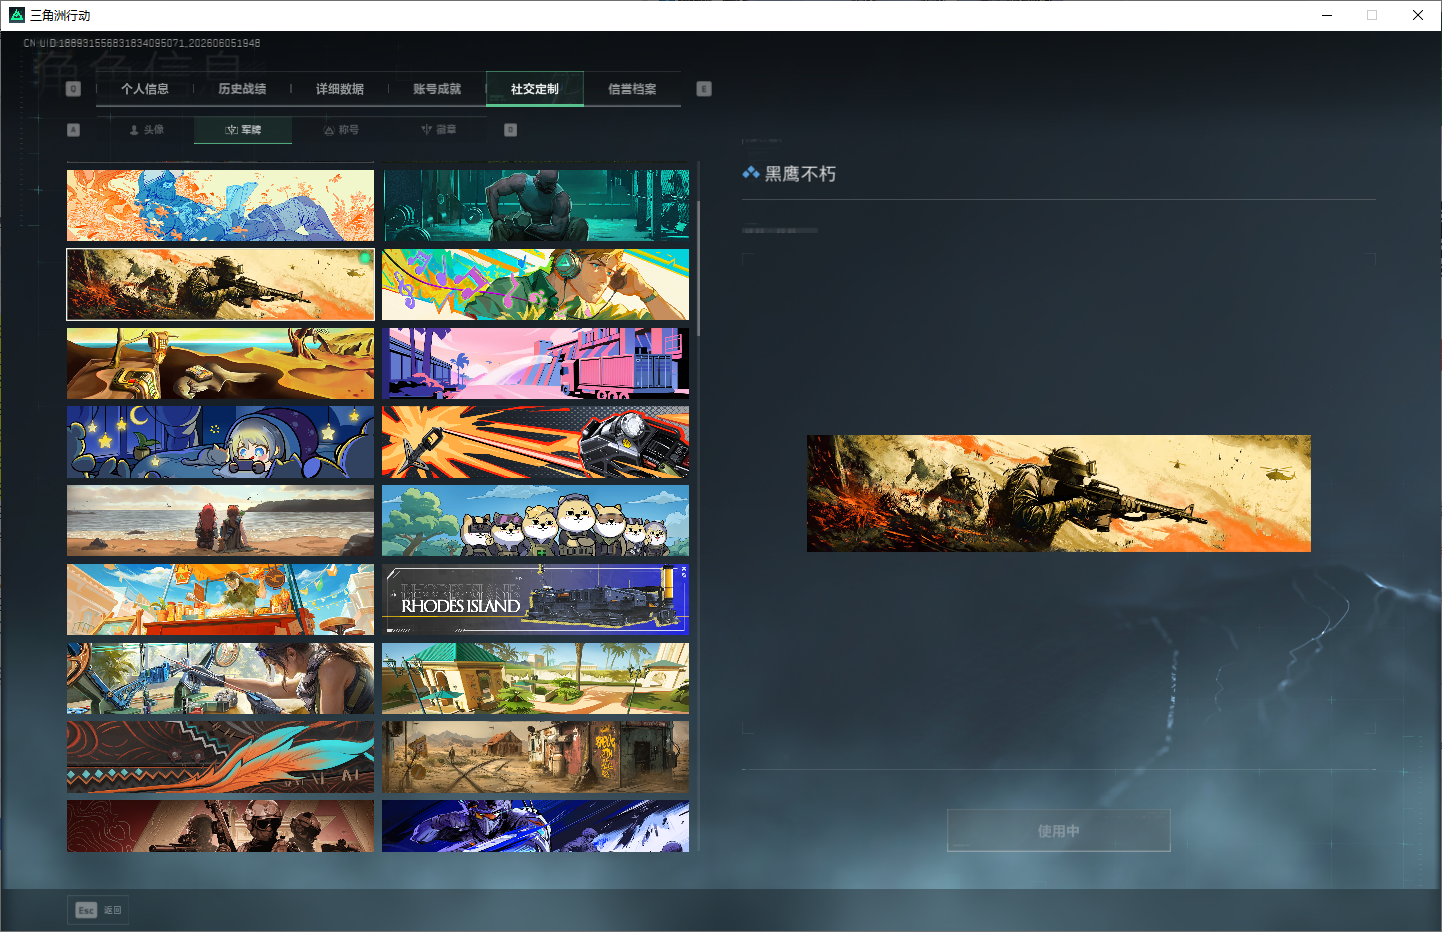Screen dimensions: 1442x932
Task: Click the 三角洲行动 app icon in title bar
Action: pos(16,15)
